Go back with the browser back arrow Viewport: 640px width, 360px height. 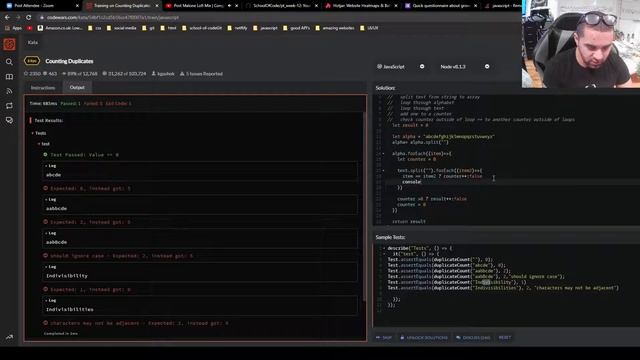click(7, 18)
